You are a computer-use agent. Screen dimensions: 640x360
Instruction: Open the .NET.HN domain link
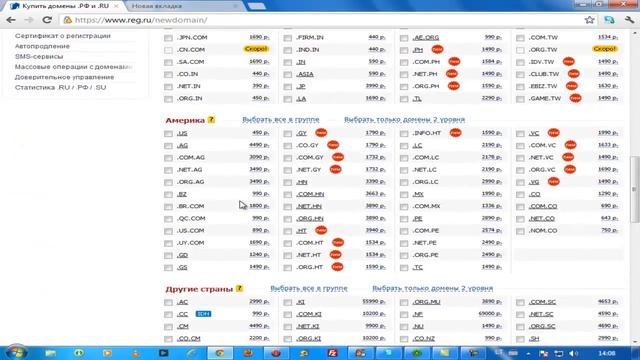point(309,207)
